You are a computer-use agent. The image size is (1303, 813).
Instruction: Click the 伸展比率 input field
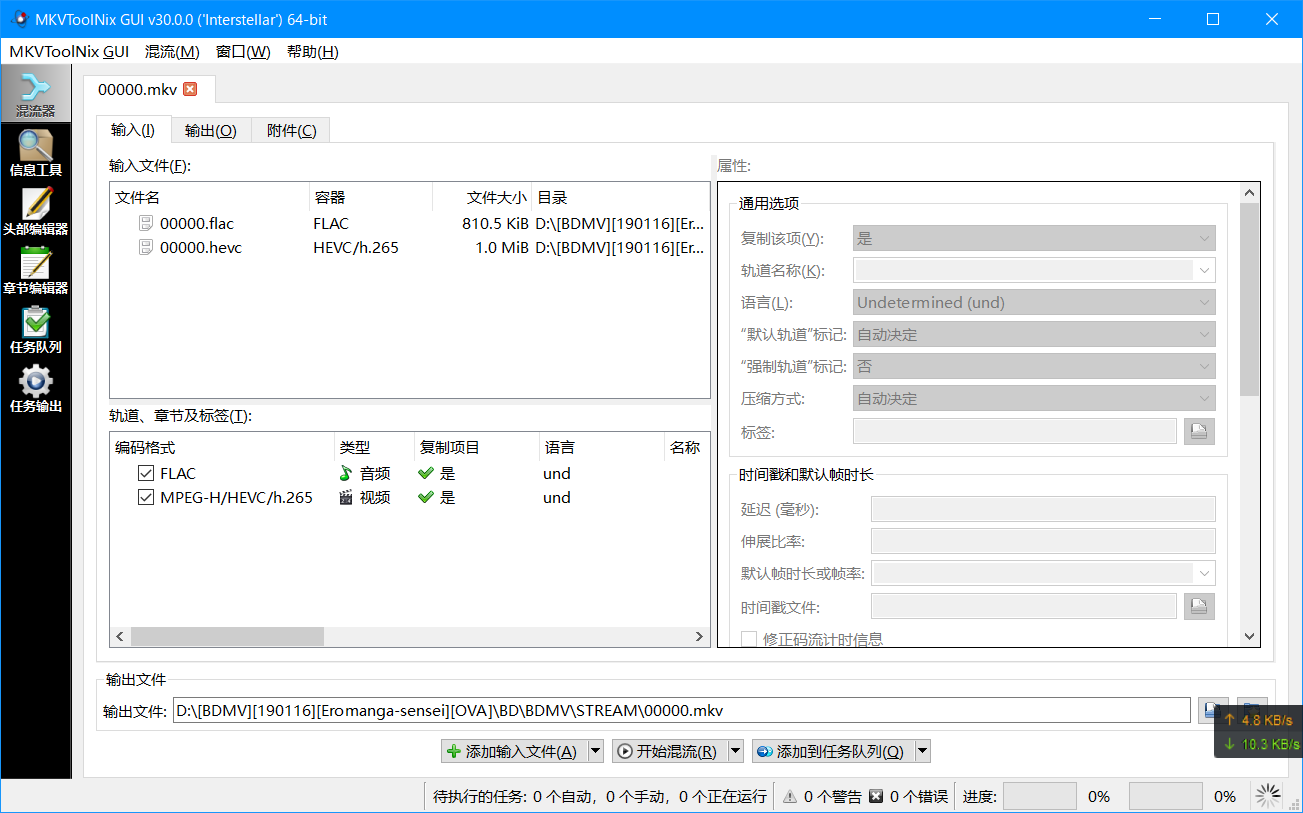[1043, 541]
